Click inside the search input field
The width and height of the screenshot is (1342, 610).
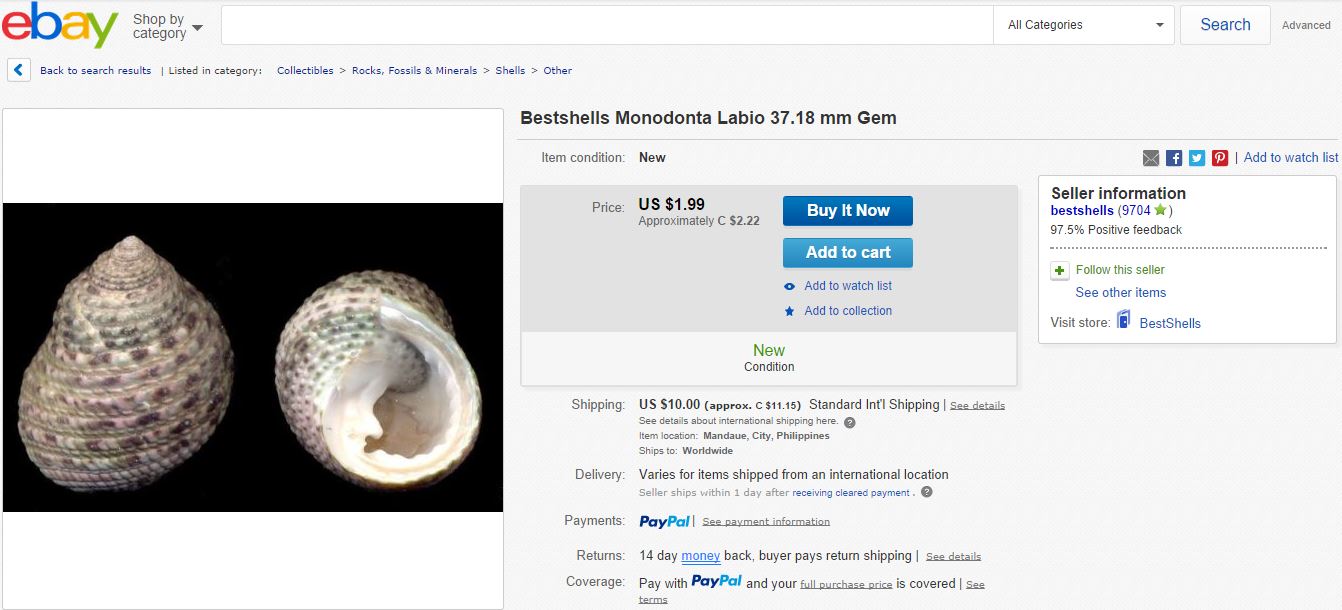600,24
